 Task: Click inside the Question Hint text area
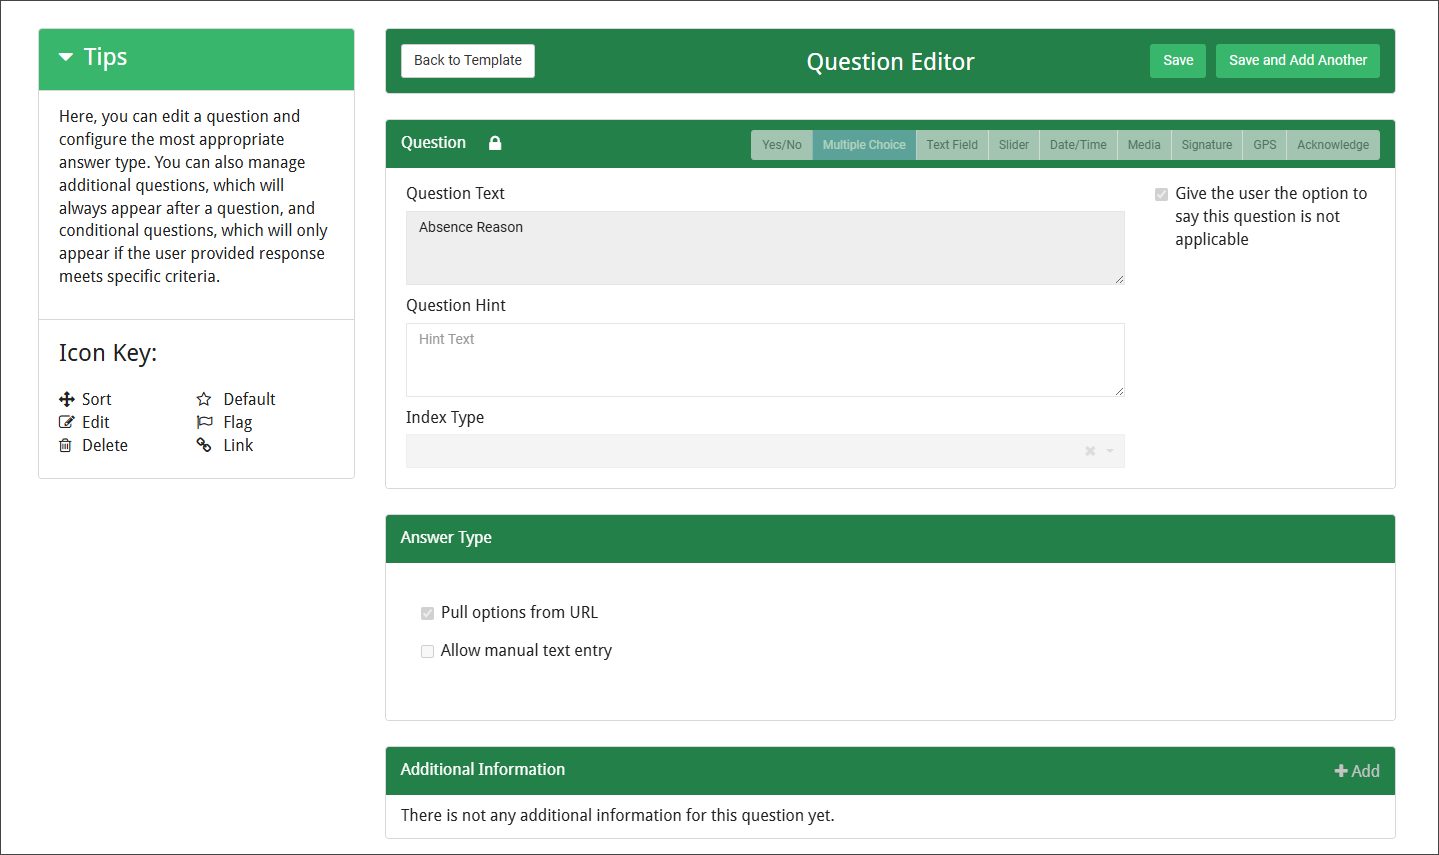[765, 360]
